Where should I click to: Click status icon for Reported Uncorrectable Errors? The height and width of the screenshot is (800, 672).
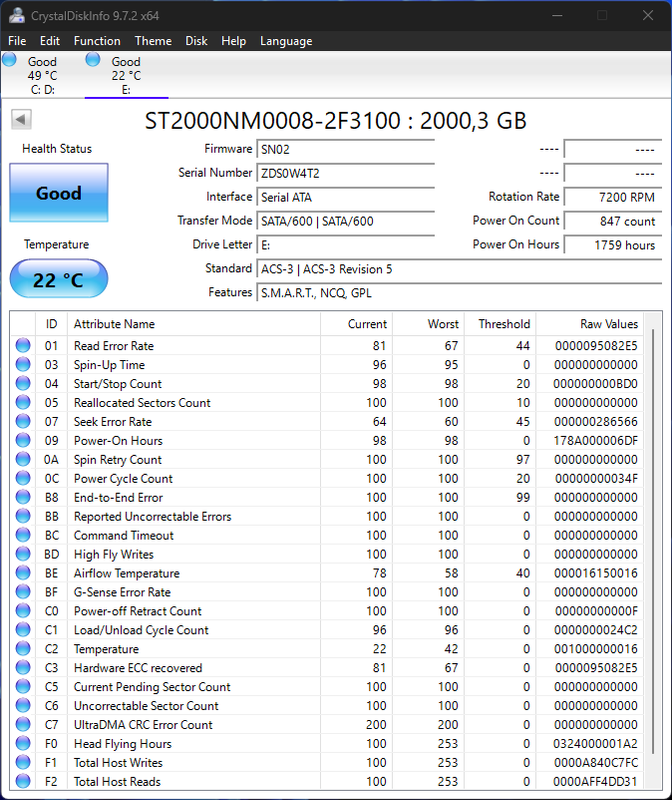point(23,516)
